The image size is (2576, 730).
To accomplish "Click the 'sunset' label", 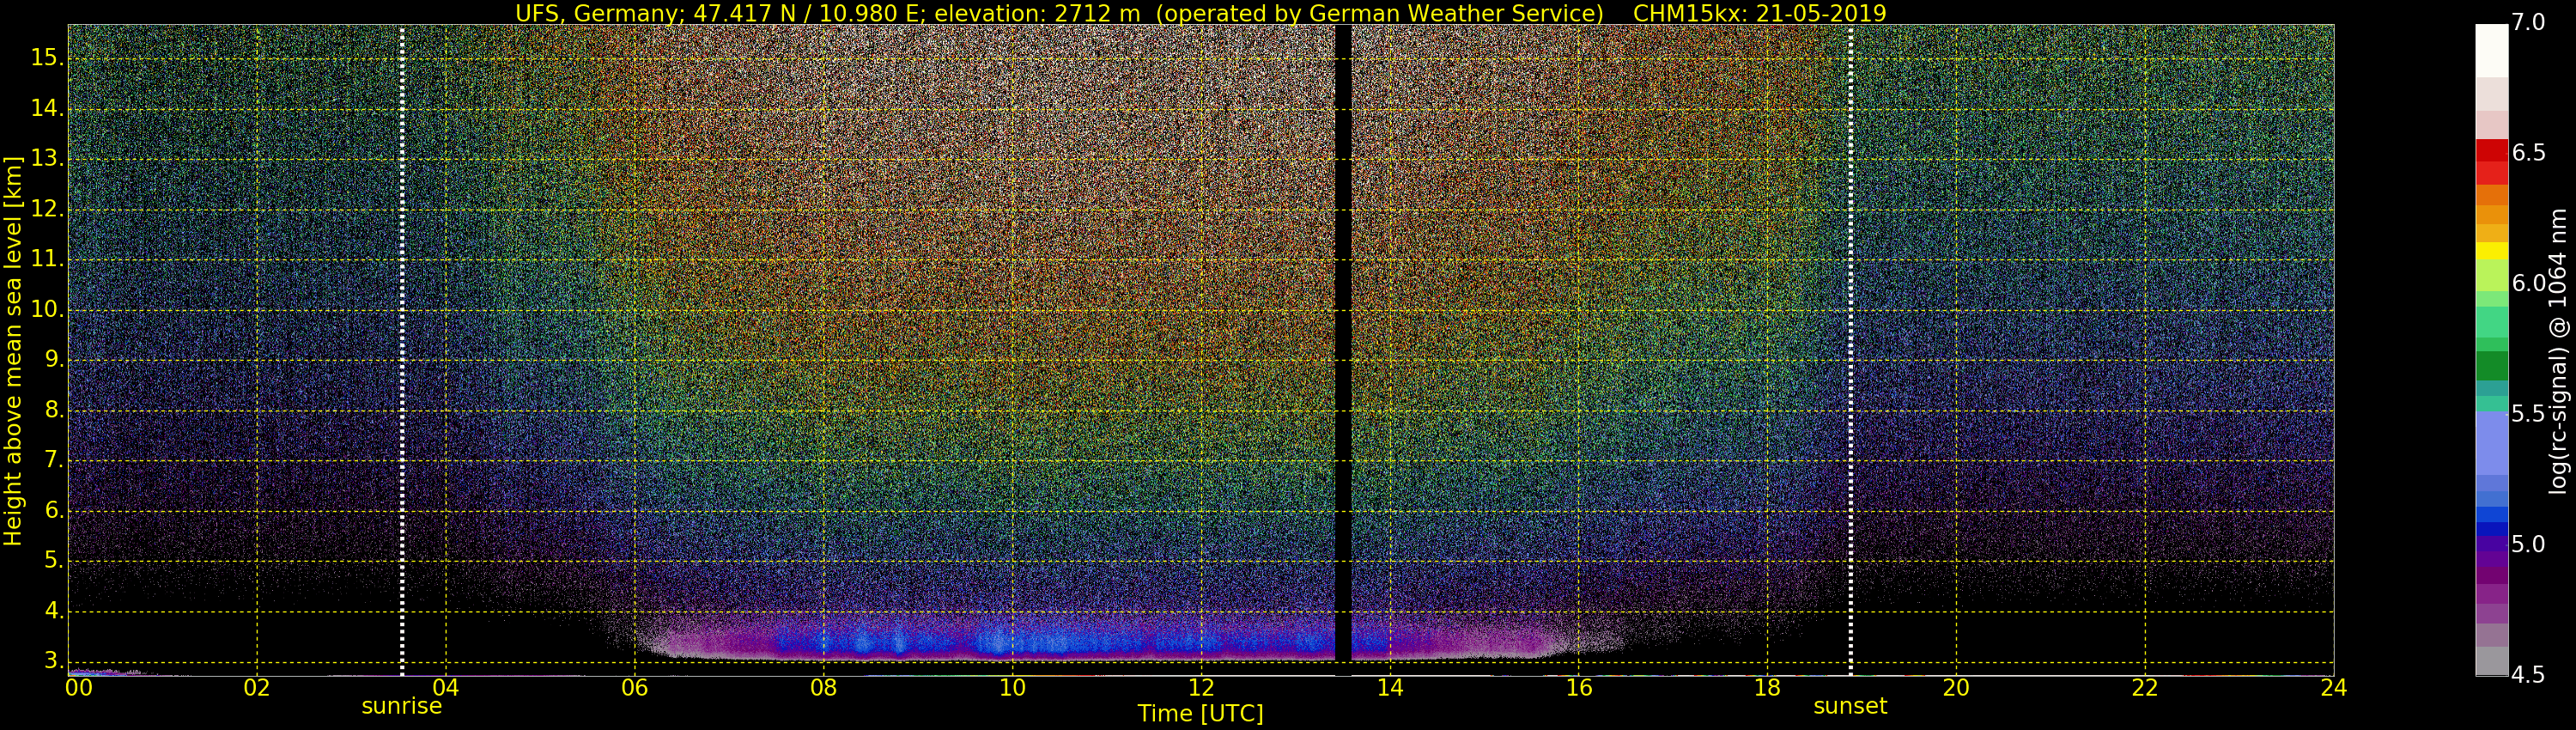I will pos(1850,706).
